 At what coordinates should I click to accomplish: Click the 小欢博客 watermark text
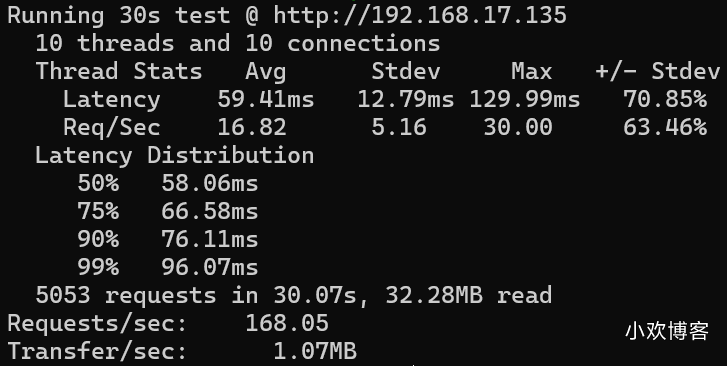pyautogui.click(x=667, y=331)
